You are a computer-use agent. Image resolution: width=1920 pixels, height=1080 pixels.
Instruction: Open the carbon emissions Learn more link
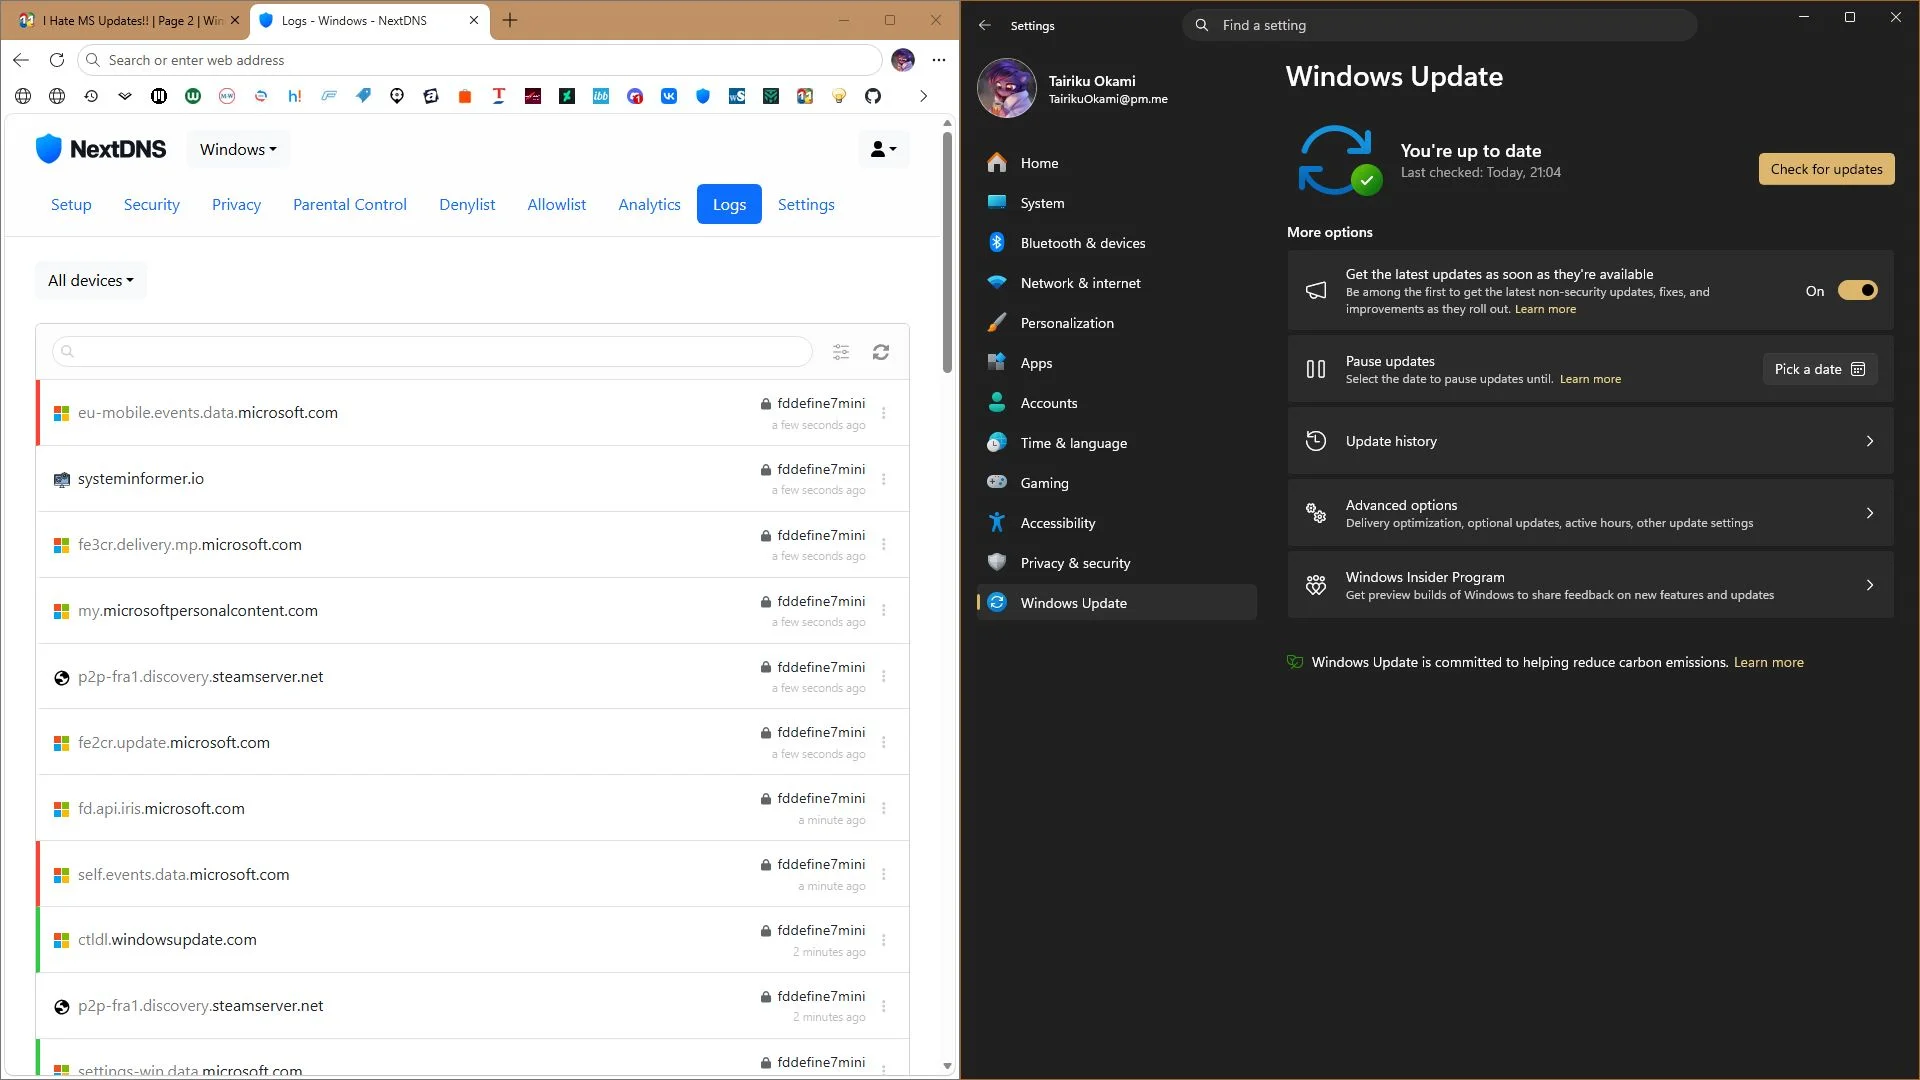(1768, 662)
